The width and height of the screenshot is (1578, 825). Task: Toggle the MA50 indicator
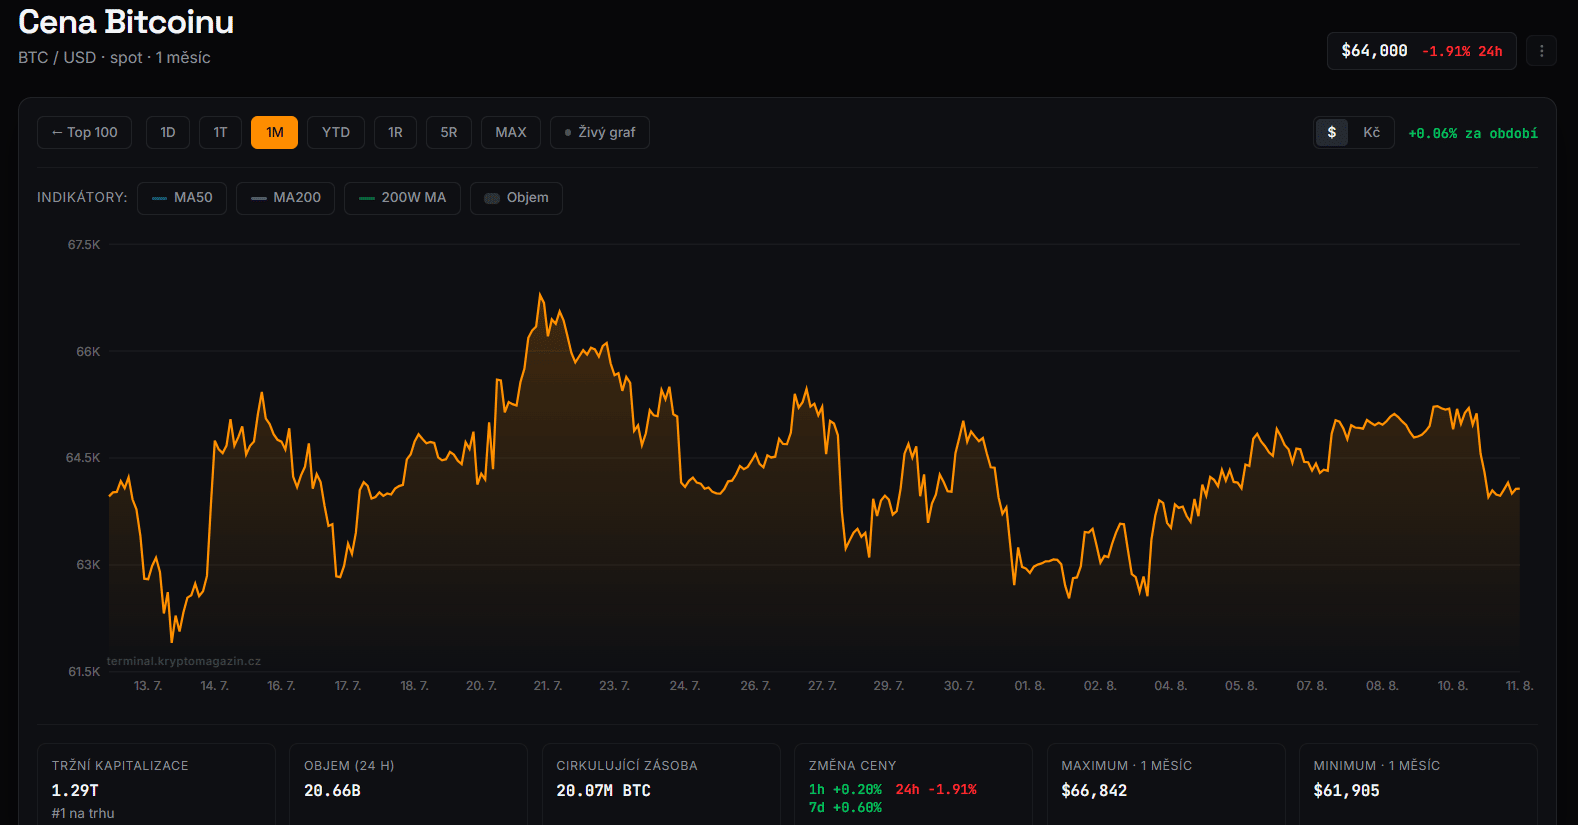pos(182,198)
